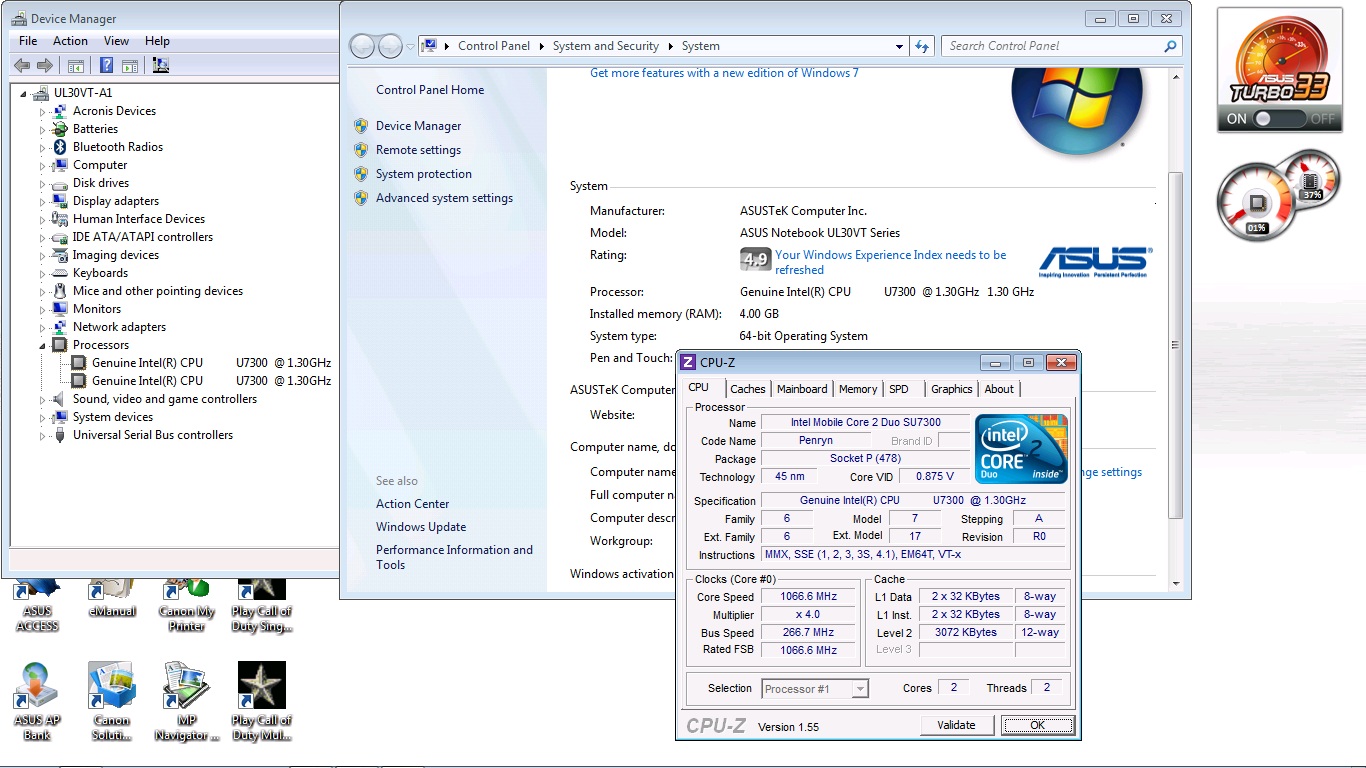Open the File menu in Device Manager
The height and width of the screenshot is (768, 1366).
click(x=28, y=41)
